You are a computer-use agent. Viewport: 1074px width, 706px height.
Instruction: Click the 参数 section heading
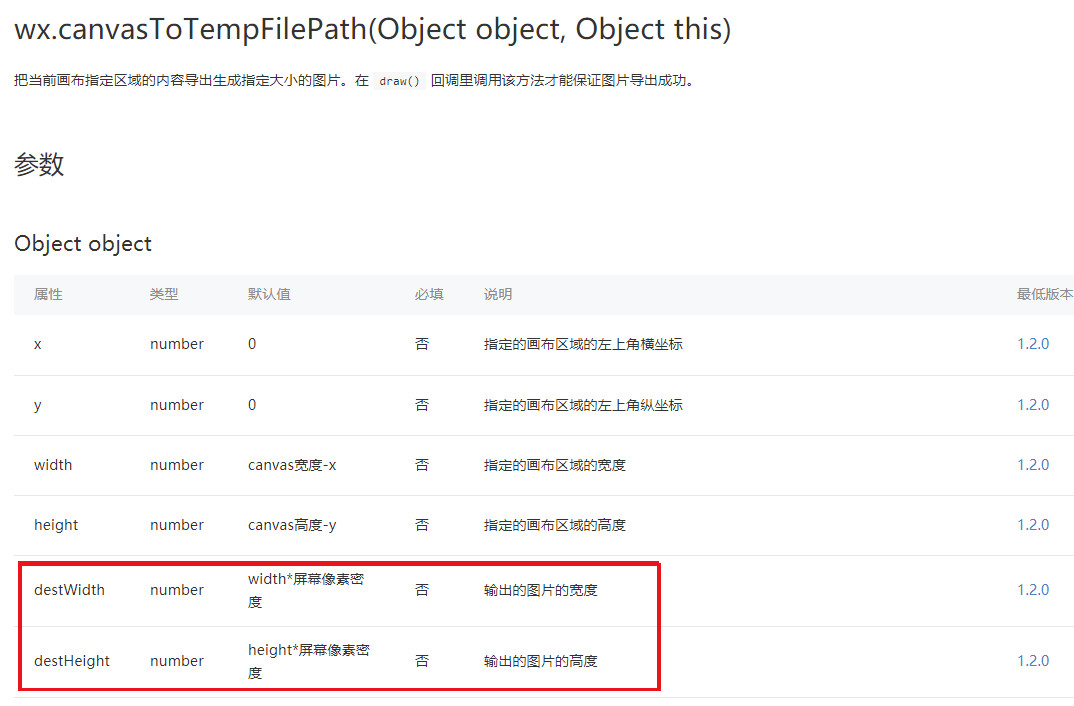pyautogui.click(x=39, y=164)
